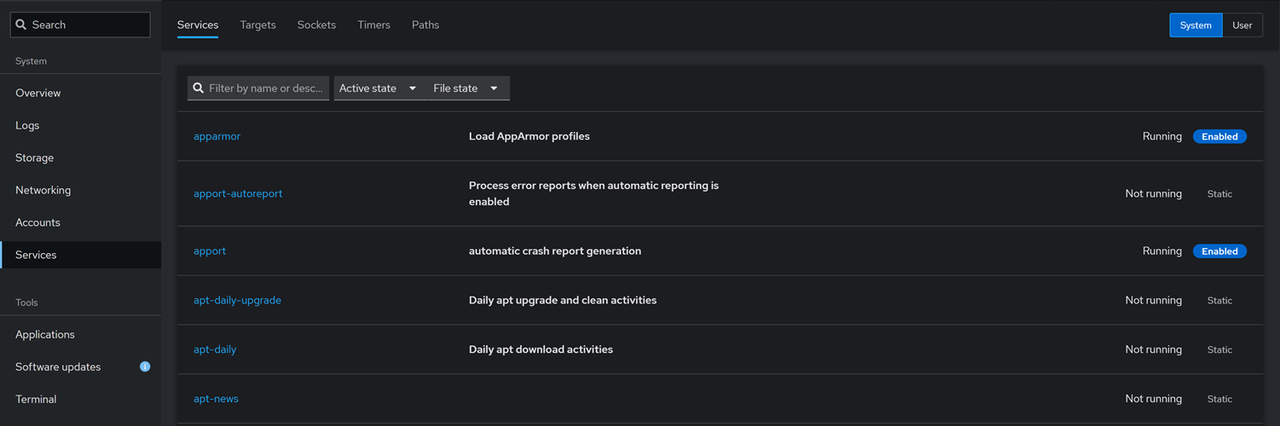Switch to User services toggle
Viewport: 1280px width, 426px height.
(x=1242, y=25)
